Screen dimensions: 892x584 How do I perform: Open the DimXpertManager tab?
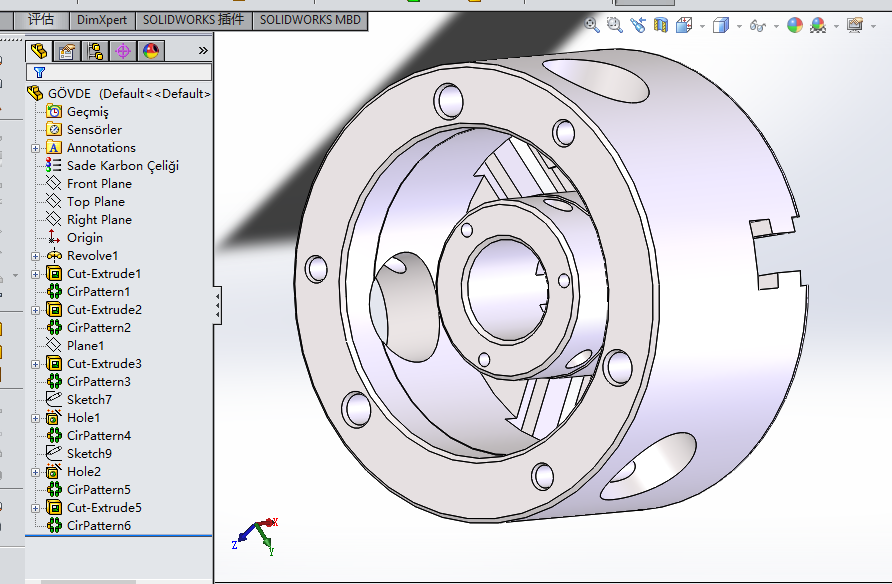point(123,51)
